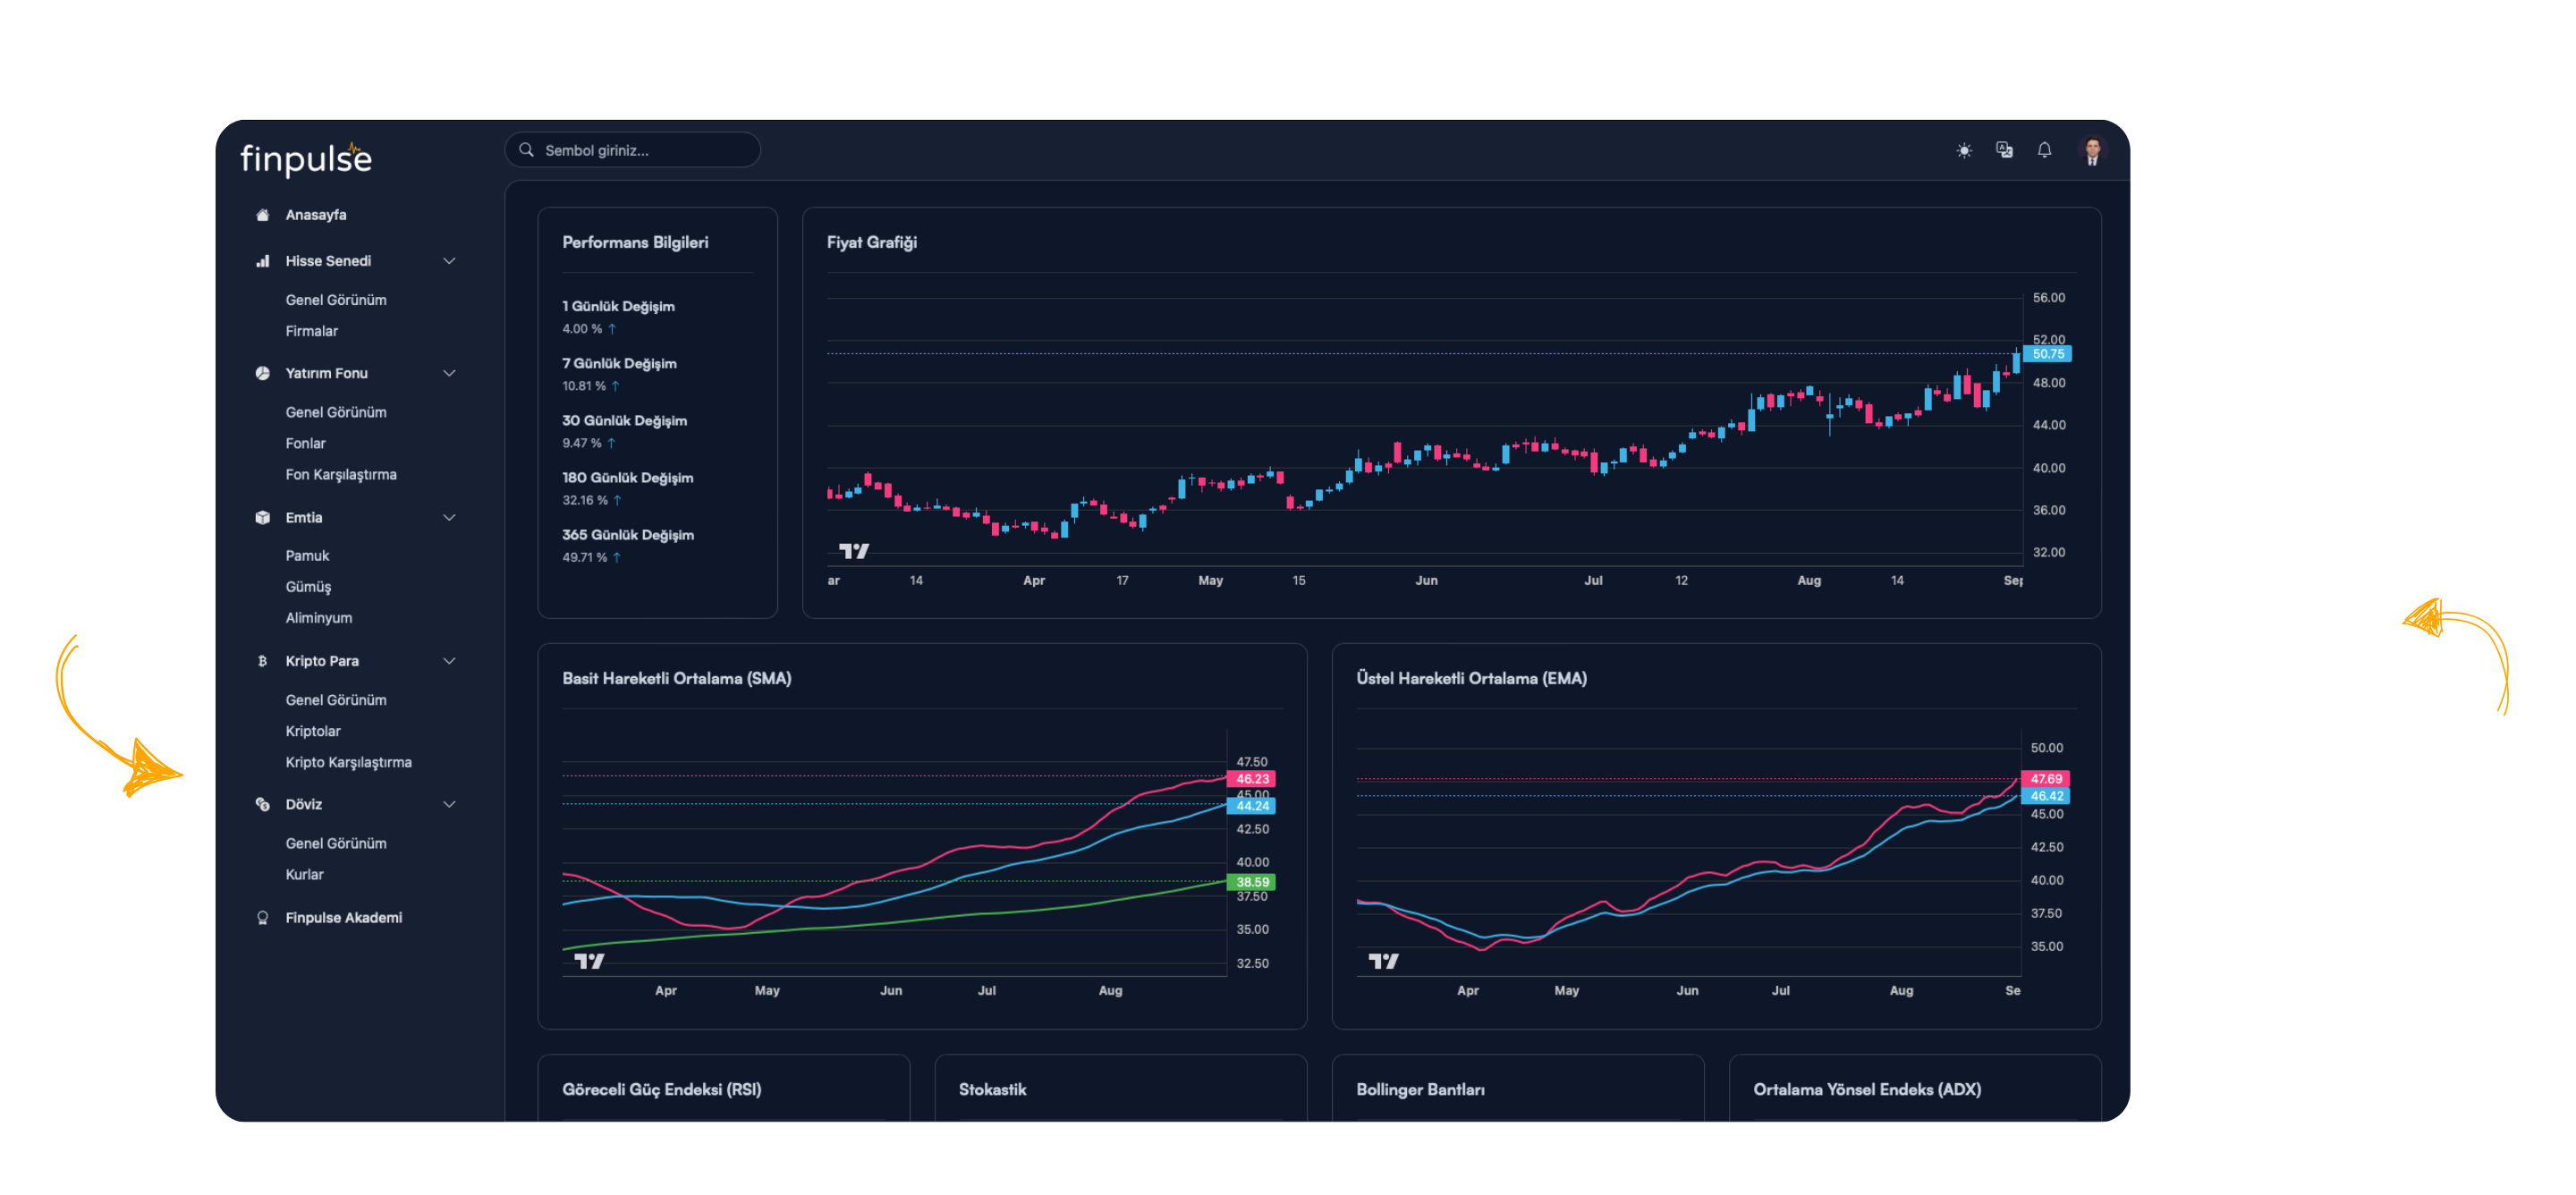The image size is (2576, 1195).
Task: Collapse the Döviz section chevron
Action: pos(449,804)
